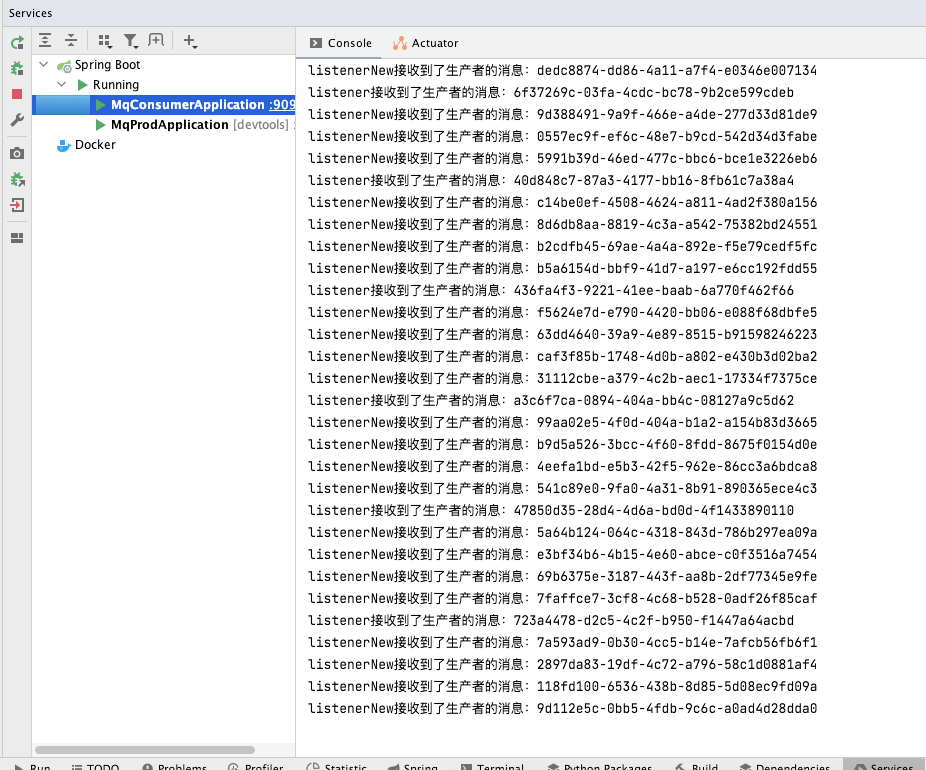Rerun the service in debug mode
Viewport: 926px width, 770px height.
[17, 68]
